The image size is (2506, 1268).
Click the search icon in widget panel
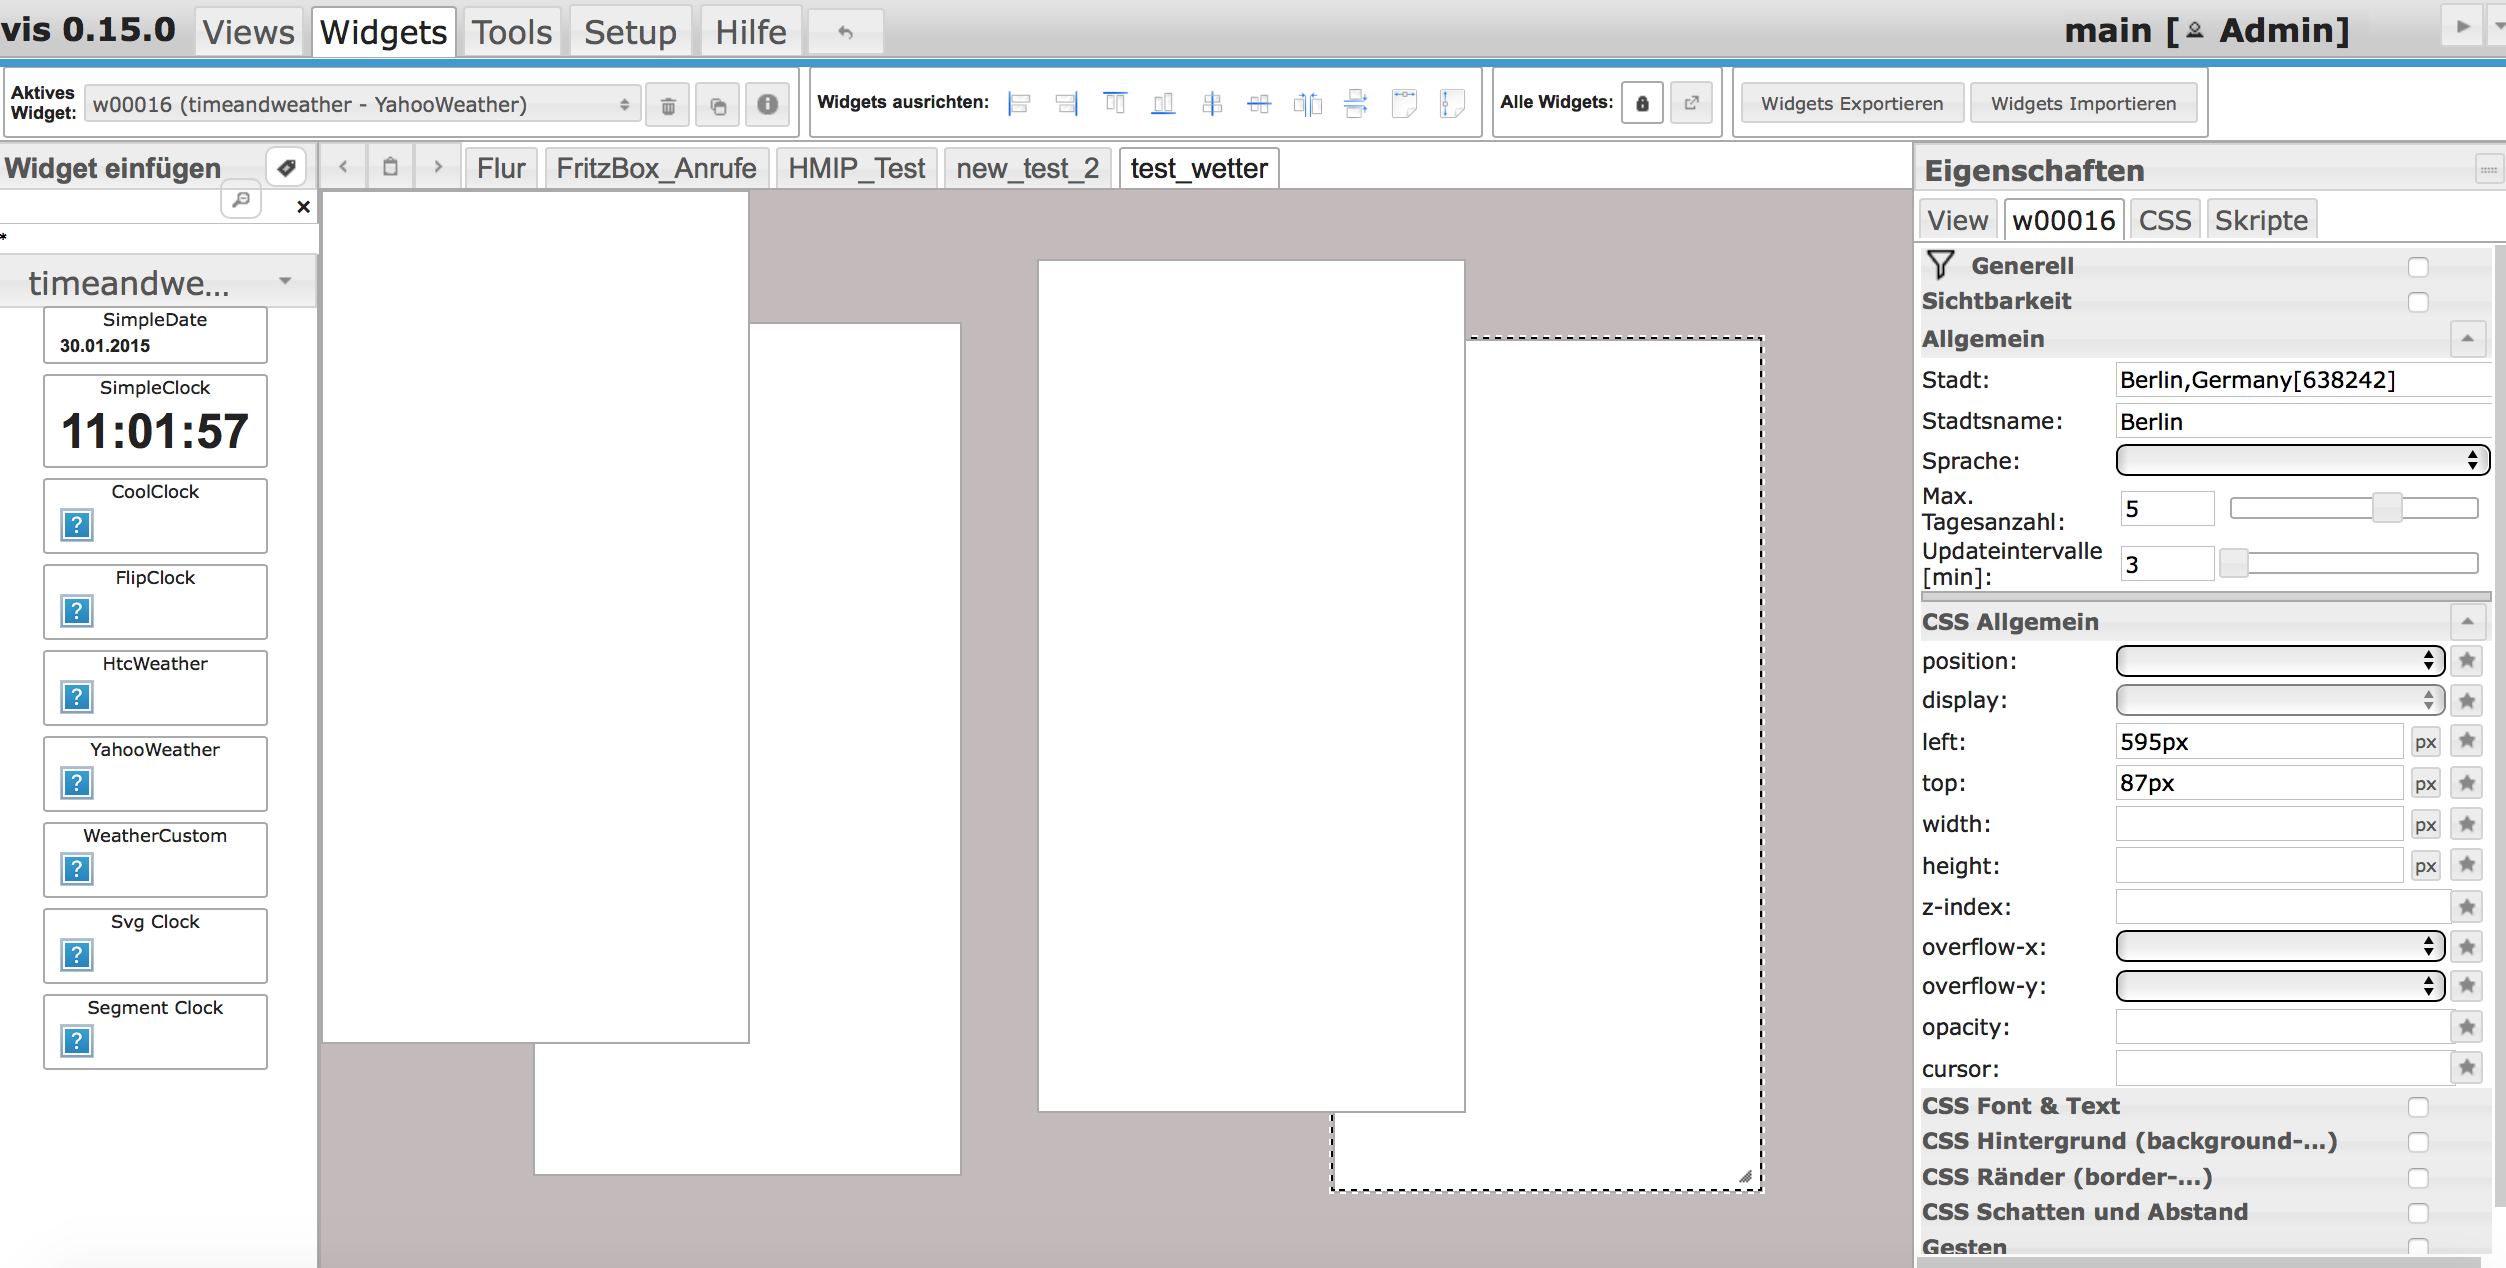(x=241, y=200)
